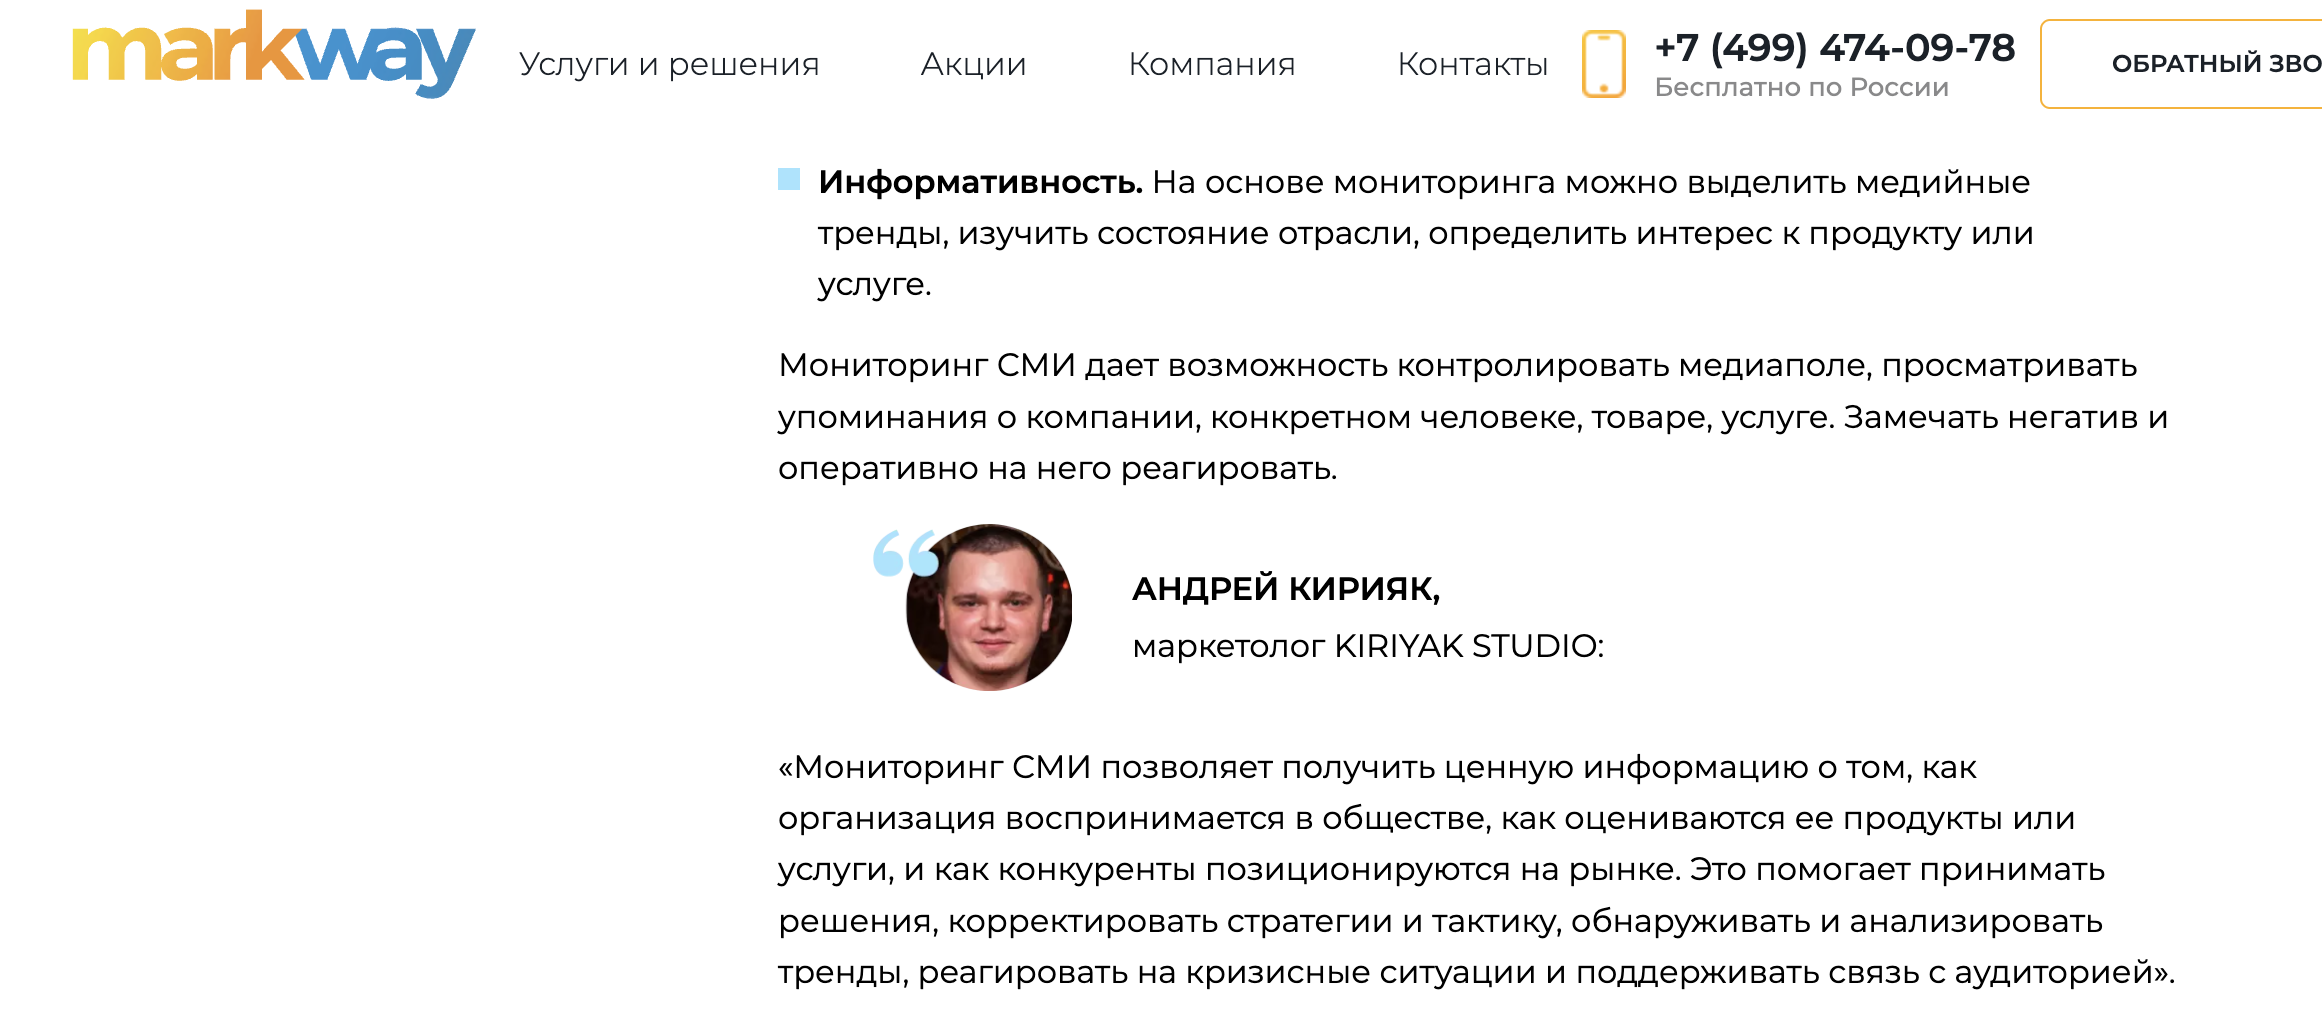Click the Бесплатно по России label

(x=1801, y=88)
